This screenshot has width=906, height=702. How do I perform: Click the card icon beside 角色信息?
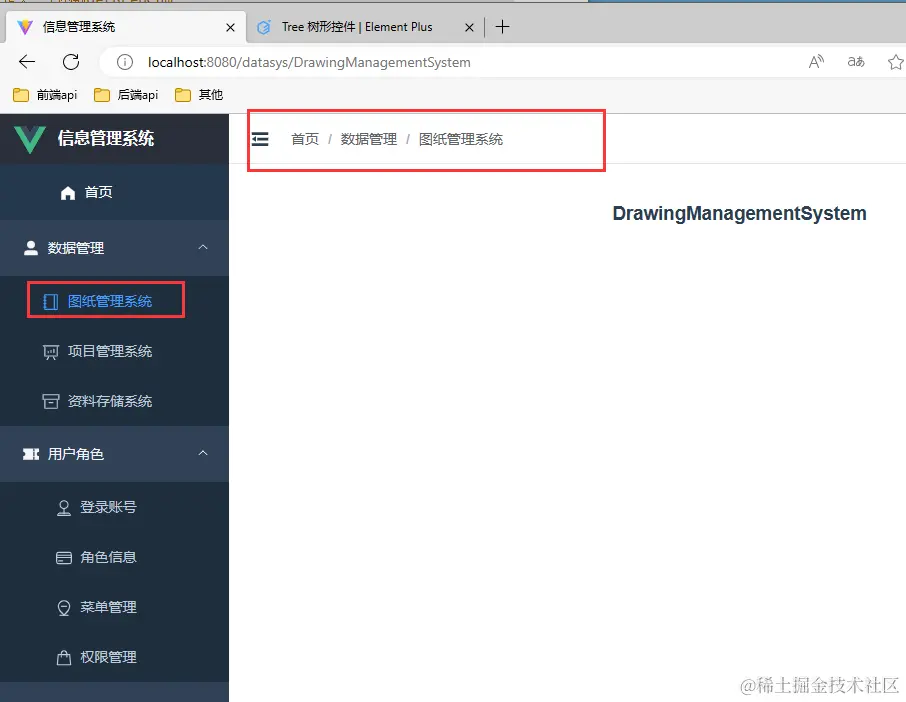[64, 558]
